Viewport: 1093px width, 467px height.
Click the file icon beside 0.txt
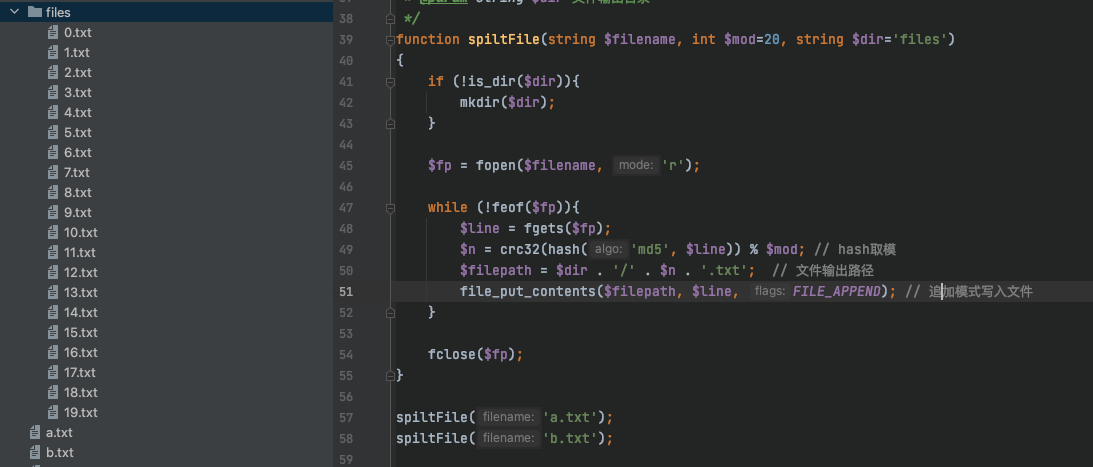[x=52, y=32]
